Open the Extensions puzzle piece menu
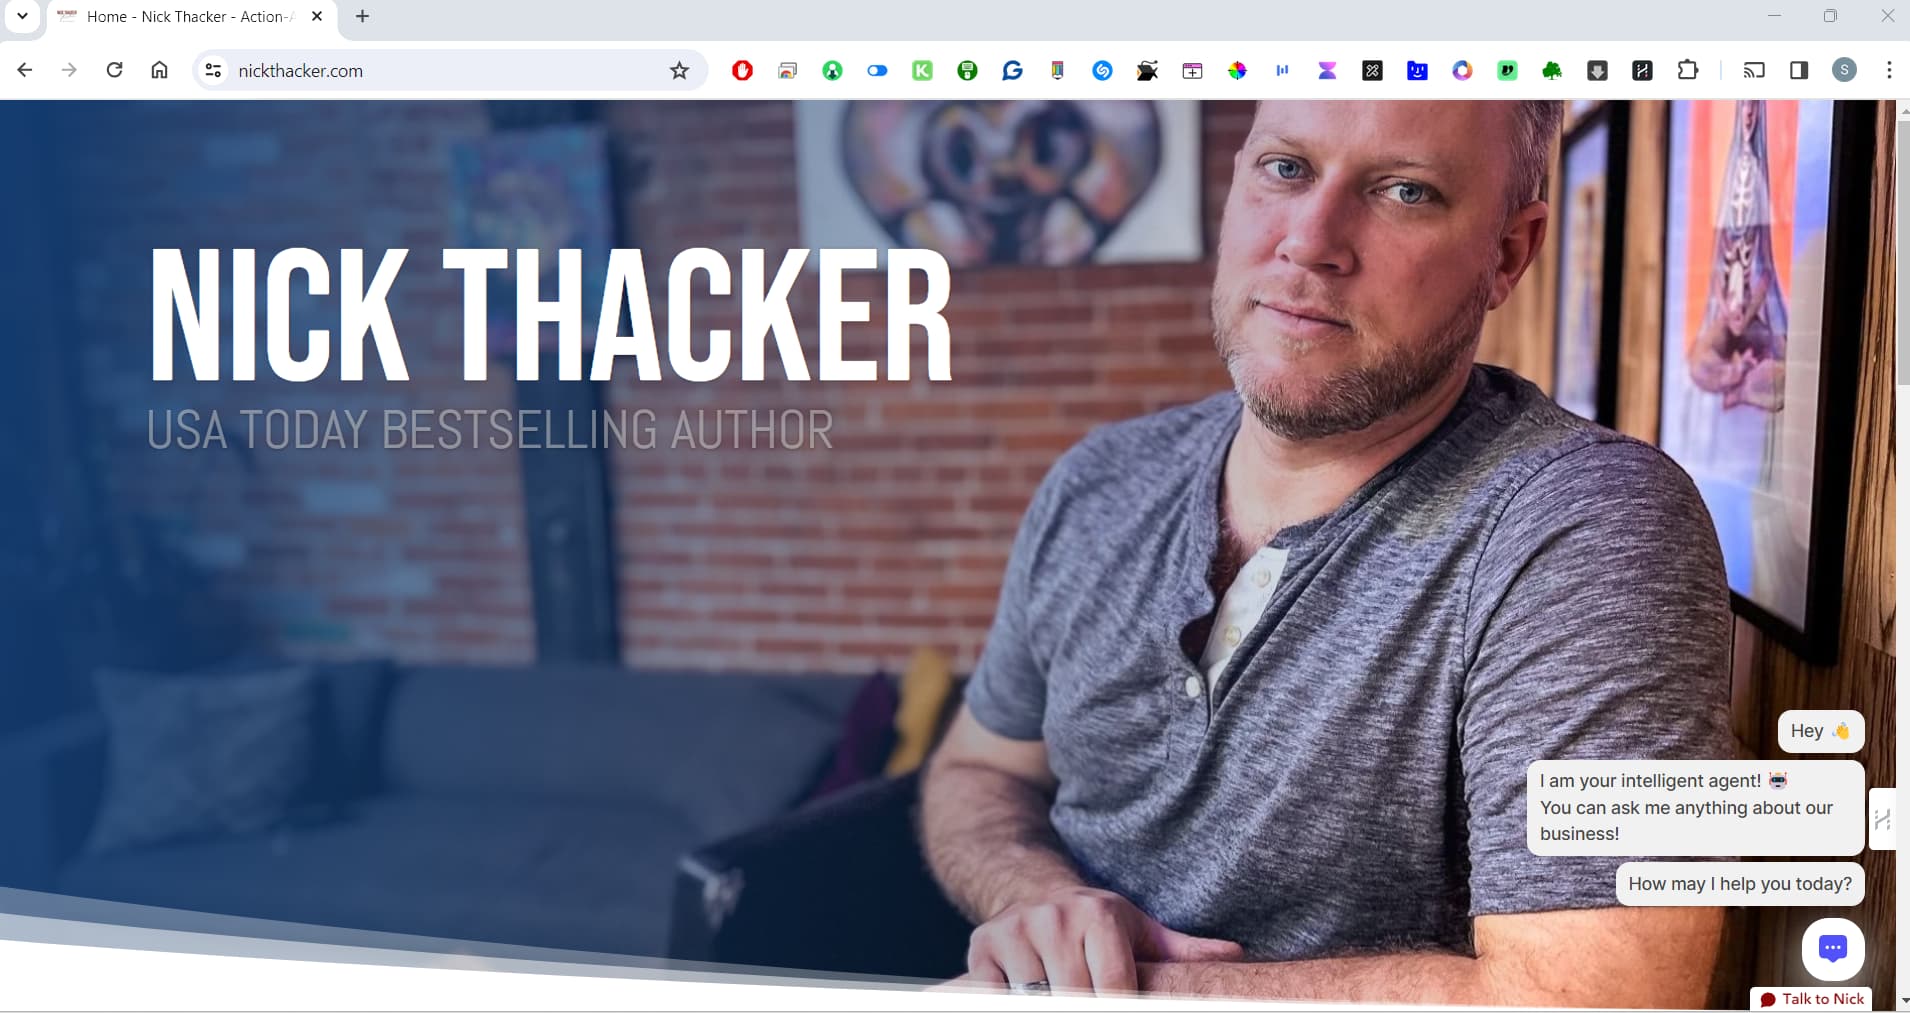1910x1013 pixels. click(x=1688, y=70)
